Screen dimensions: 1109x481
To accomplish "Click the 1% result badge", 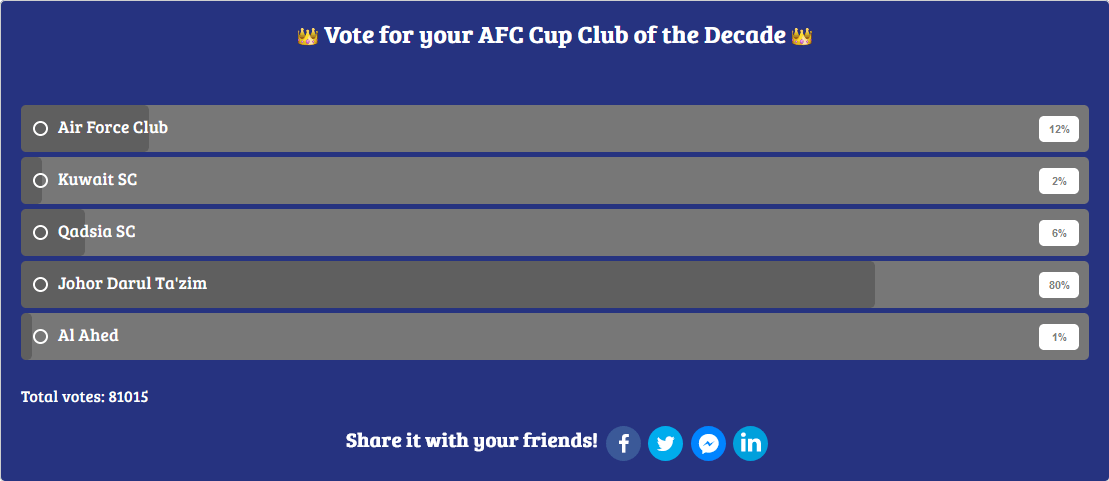I will (1059, 337).
